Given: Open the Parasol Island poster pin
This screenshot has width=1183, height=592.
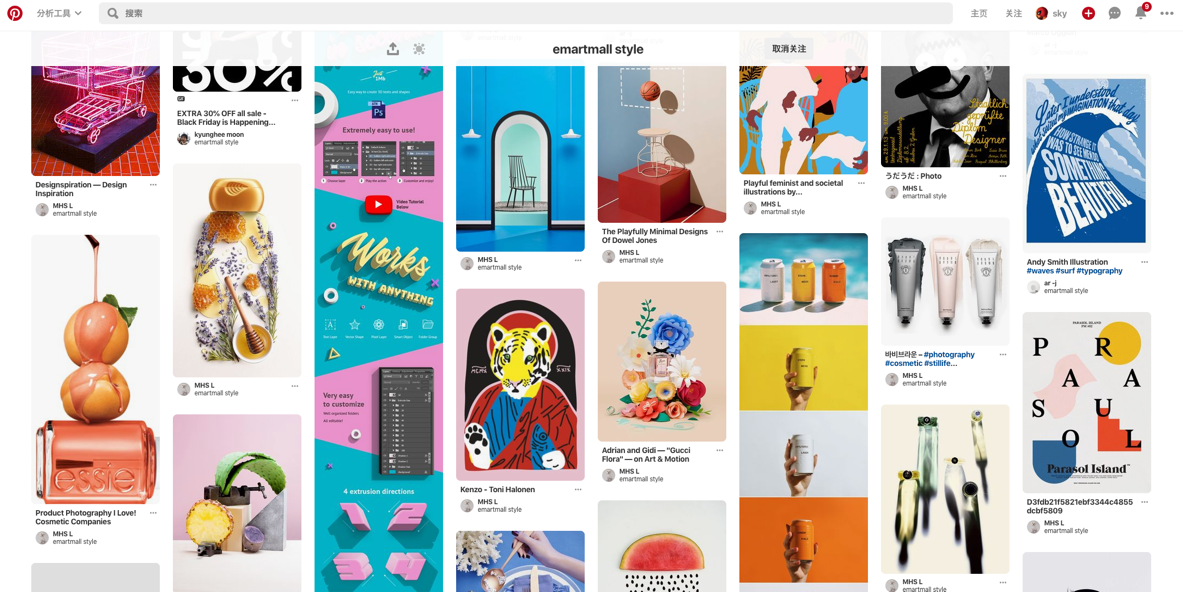Looking at the screenshot, I should click(1086, 403).
